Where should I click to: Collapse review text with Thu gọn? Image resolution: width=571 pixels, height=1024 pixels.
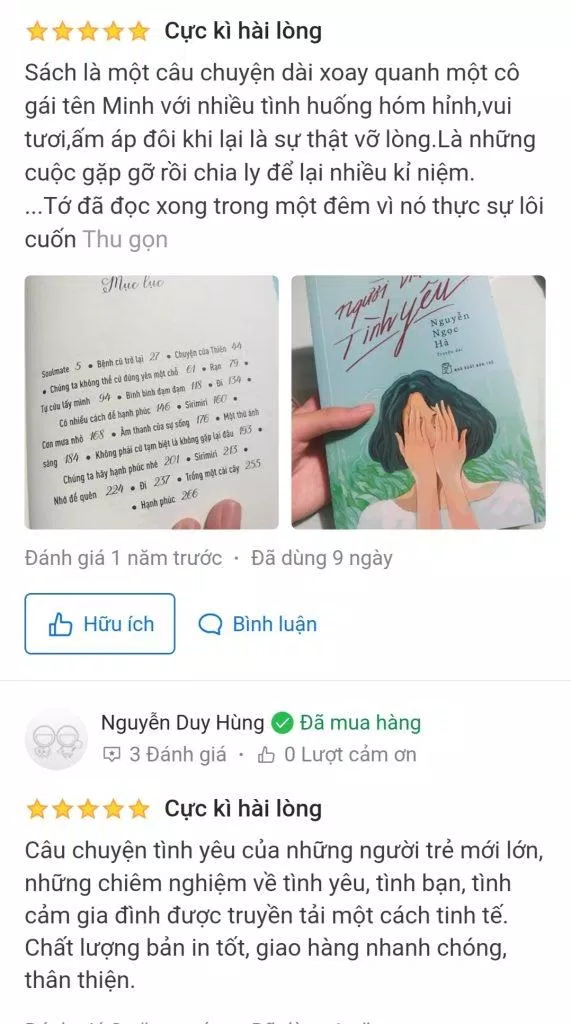coord(125,240)
